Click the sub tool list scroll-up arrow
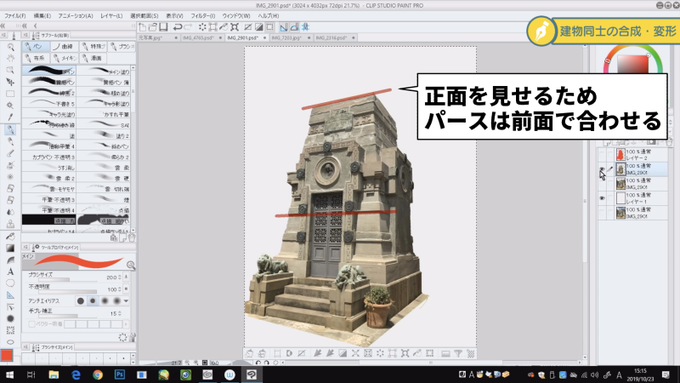 tap(133, 68)
